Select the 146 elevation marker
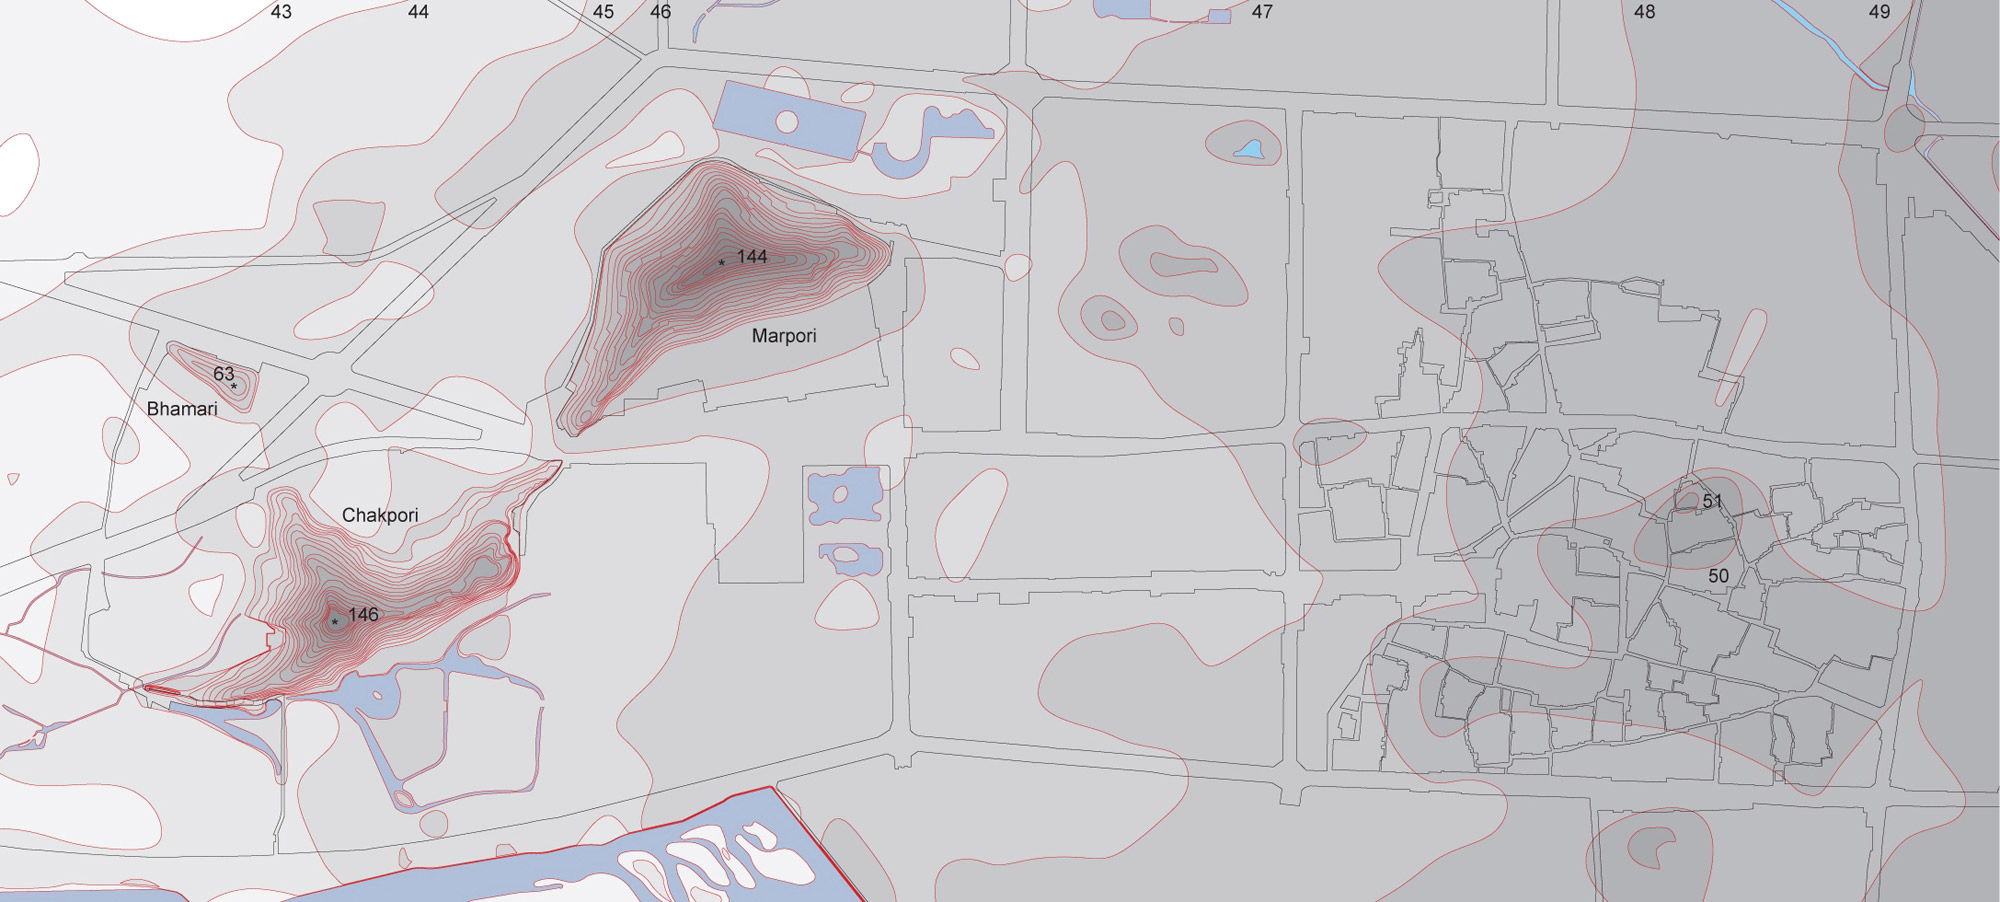Image resolution: width=2000 pixels, height=902 pixels. pos(363,615)
